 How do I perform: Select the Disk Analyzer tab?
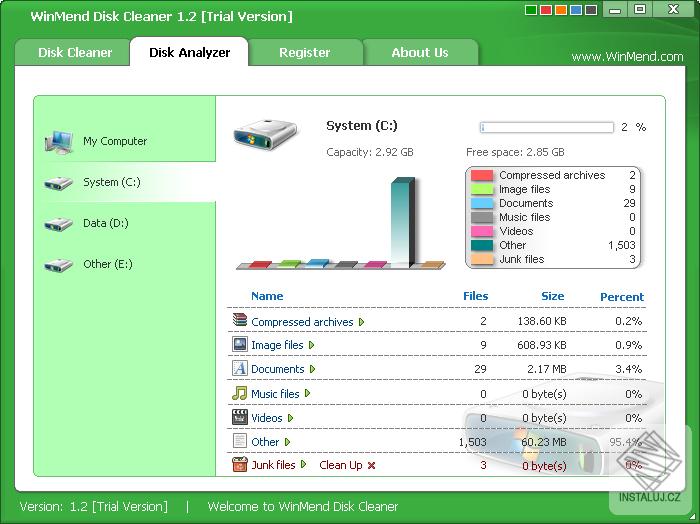click(189, 53)
